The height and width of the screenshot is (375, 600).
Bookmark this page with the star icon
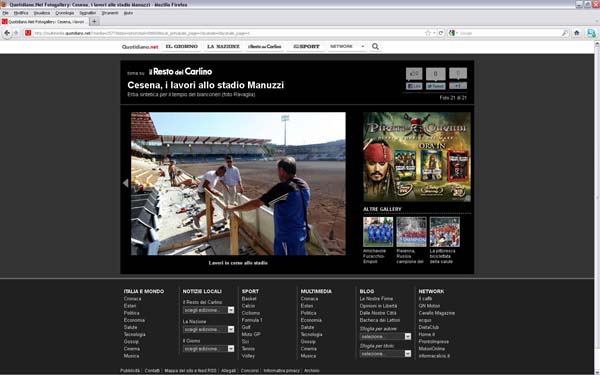(x=428, y=33)
